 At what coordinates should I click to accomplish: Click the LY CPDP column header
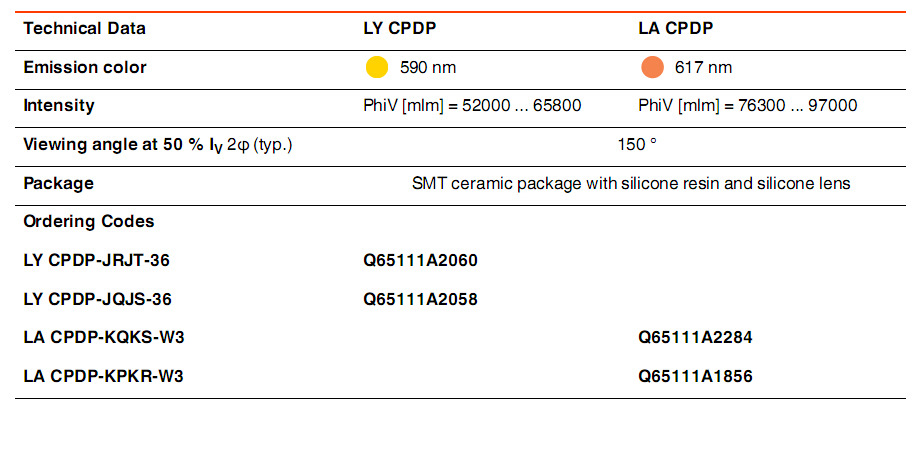pos(400,28)
